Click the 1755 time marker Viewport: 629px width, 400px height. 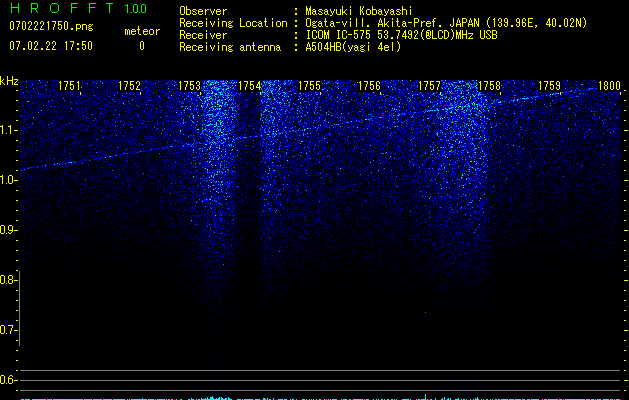tap(310, 86)
